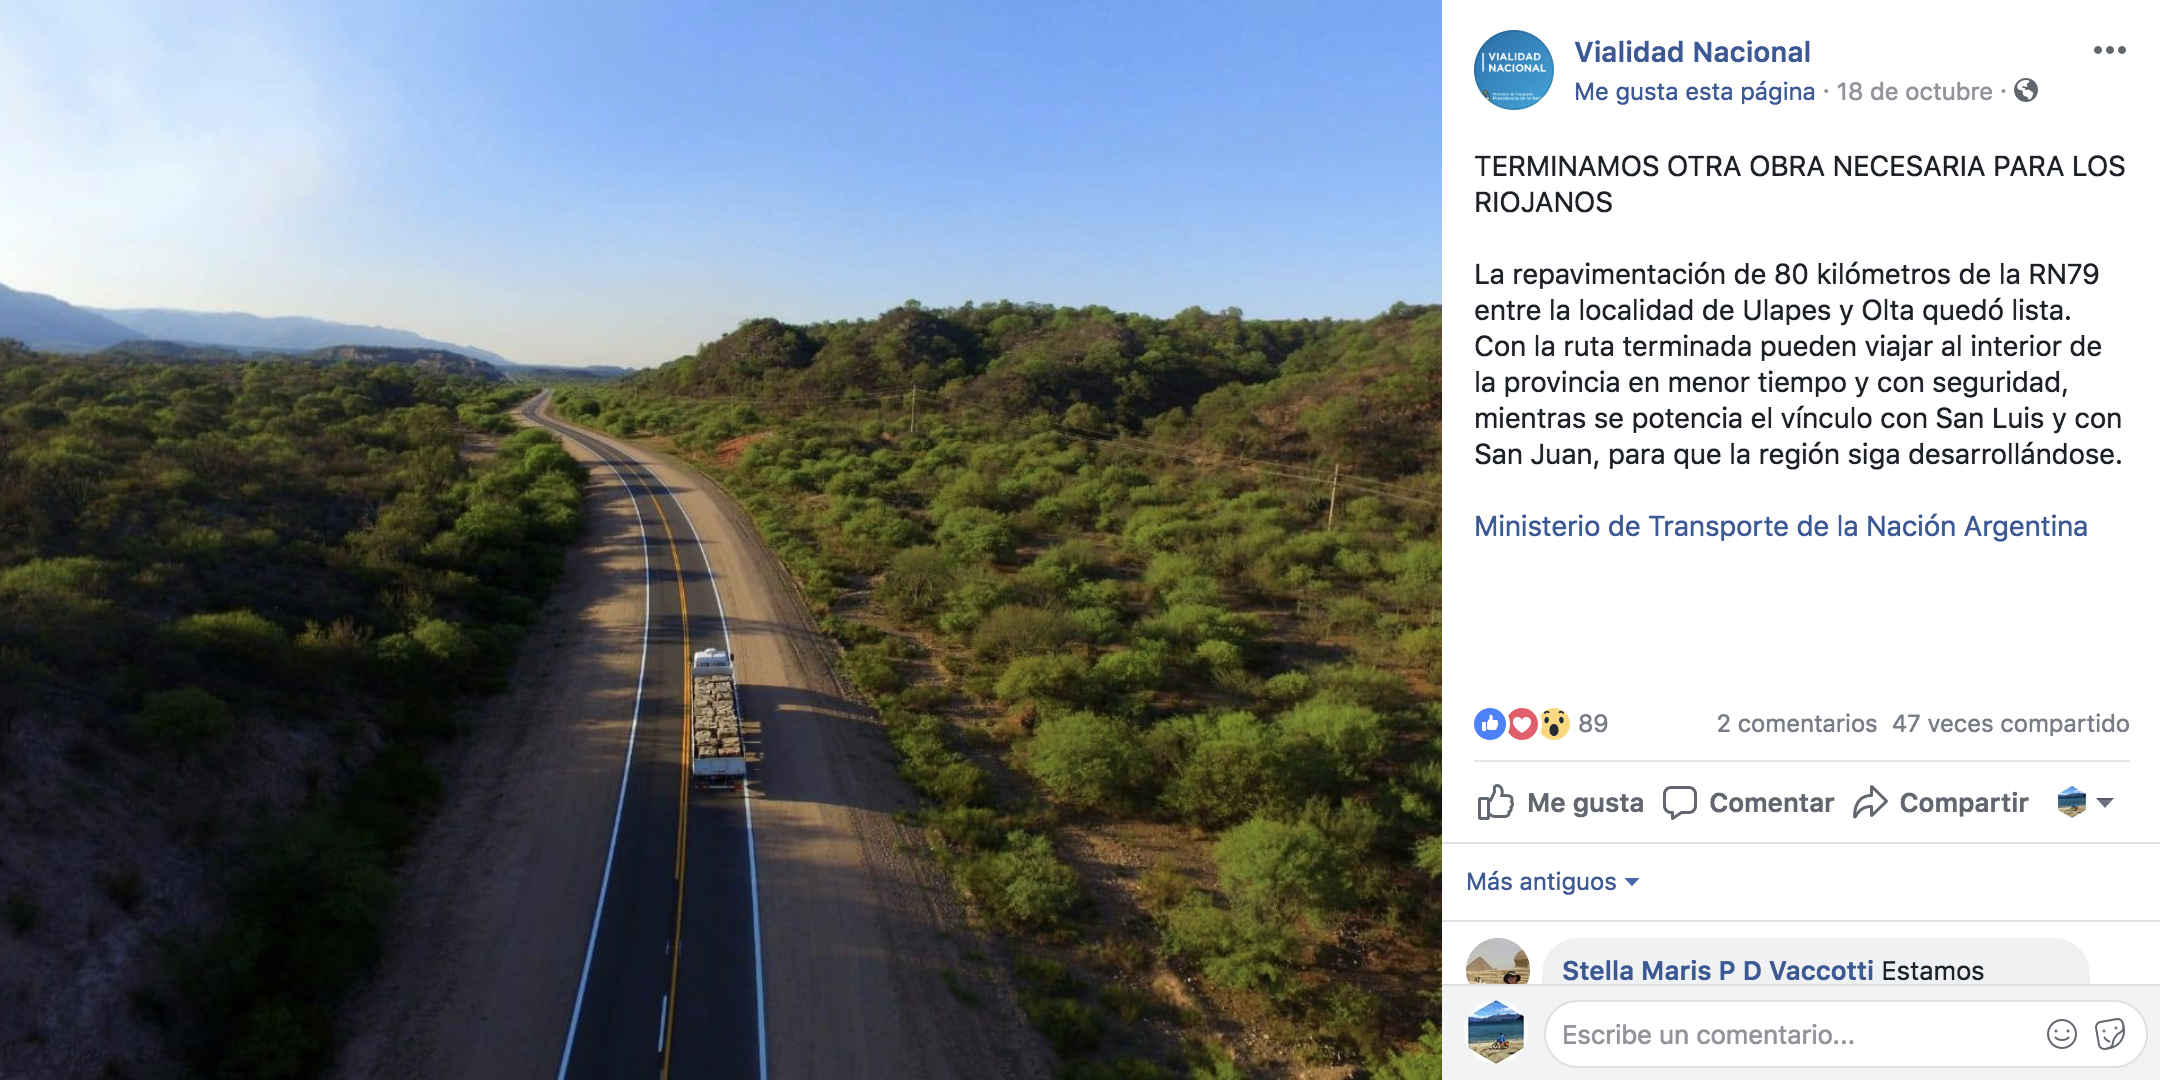Click the Escribe un comentario input field
The width and height of the screenshot is (2160, 1080).
click(x=1799, y=1034)
